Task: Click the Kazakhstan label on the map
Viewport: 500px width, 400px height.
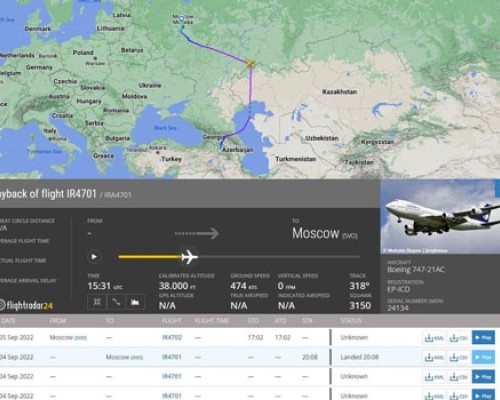Action: tap(340, 92)
